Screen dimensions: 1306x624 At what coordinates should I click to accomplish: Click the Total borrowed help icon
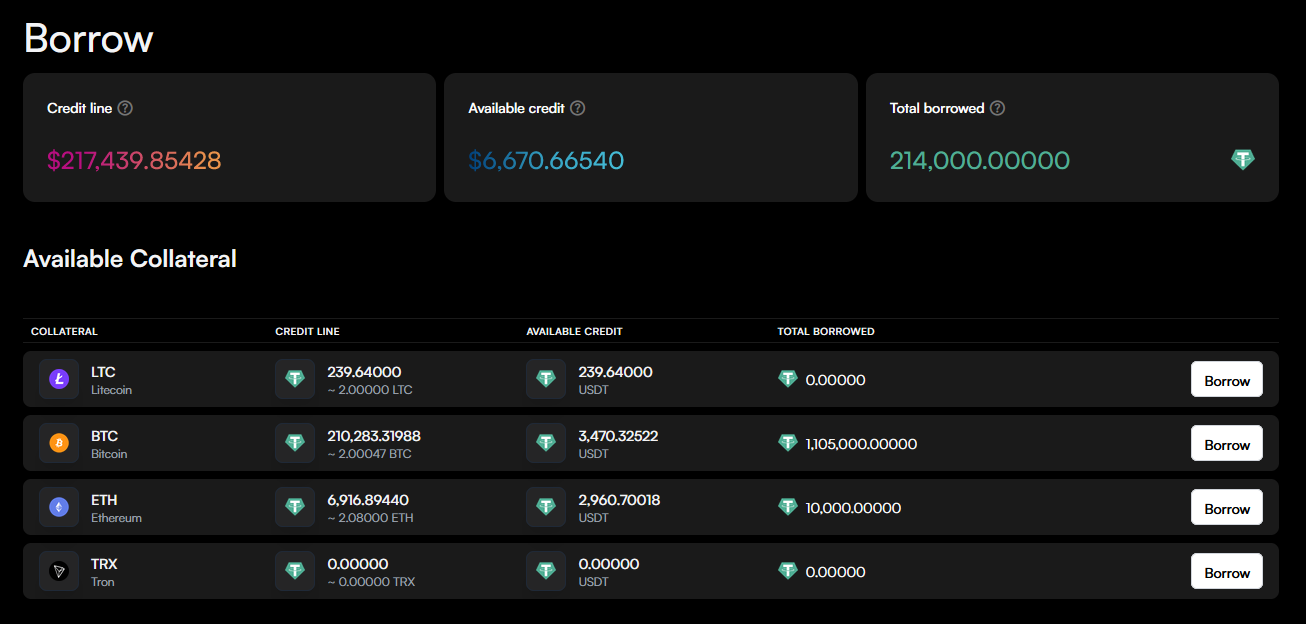(x=997, y=108)
